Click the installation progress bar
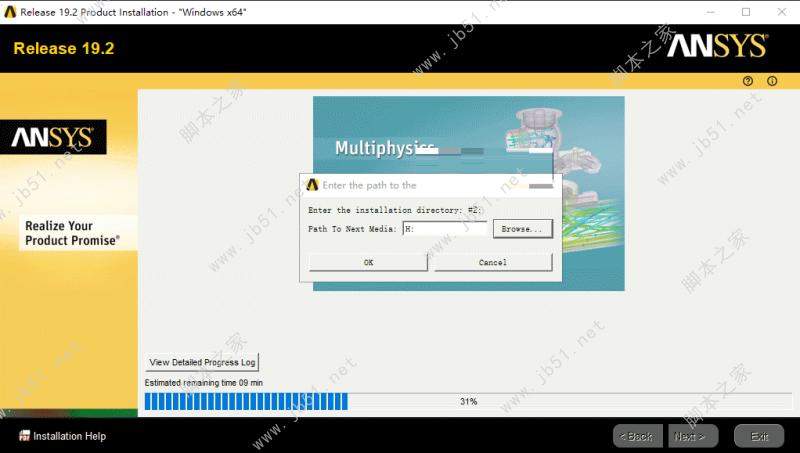Image resolution: width=800 pixels, height=453 pixels. click(468, 401)
